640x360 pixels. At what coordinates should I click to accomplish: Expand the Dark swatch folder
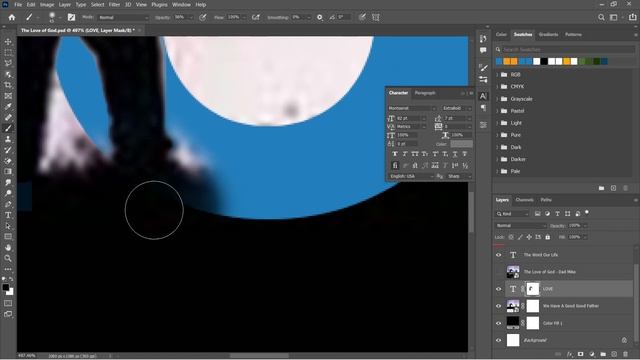point(498,147)
